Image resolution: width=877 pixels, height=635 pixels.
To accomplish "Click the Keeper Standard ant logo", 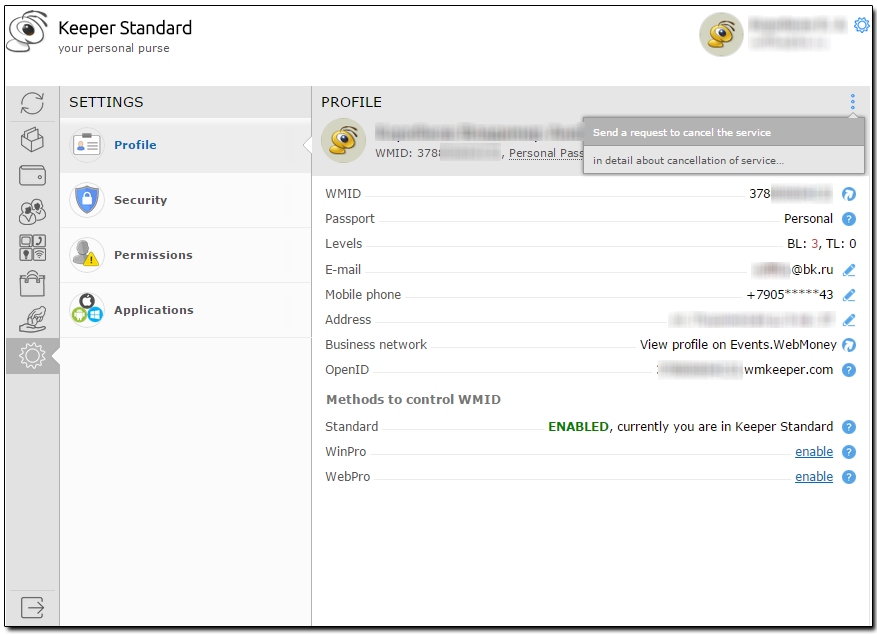I will 28,32.
